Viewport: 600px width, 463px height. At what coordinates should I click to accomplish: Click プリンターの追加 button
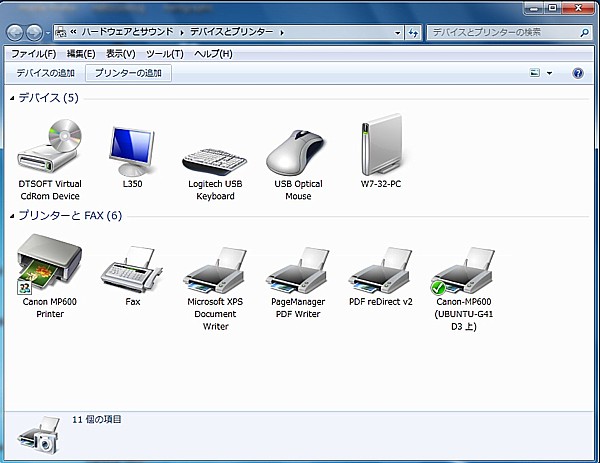pos(128,73)
